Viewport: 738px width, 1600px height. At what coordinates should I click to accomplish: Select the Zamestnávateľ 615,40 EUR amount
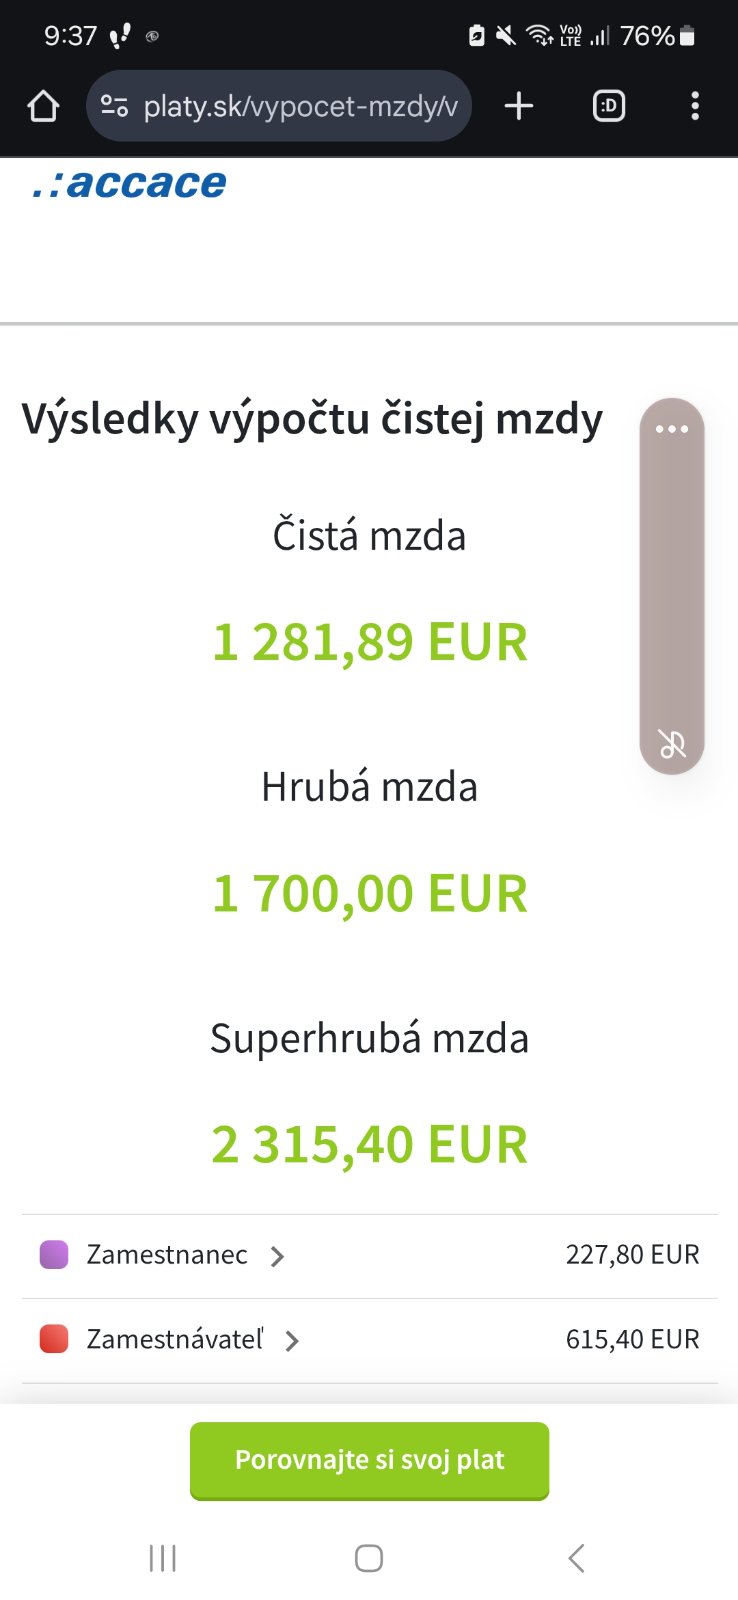(x=632, y=1339)
